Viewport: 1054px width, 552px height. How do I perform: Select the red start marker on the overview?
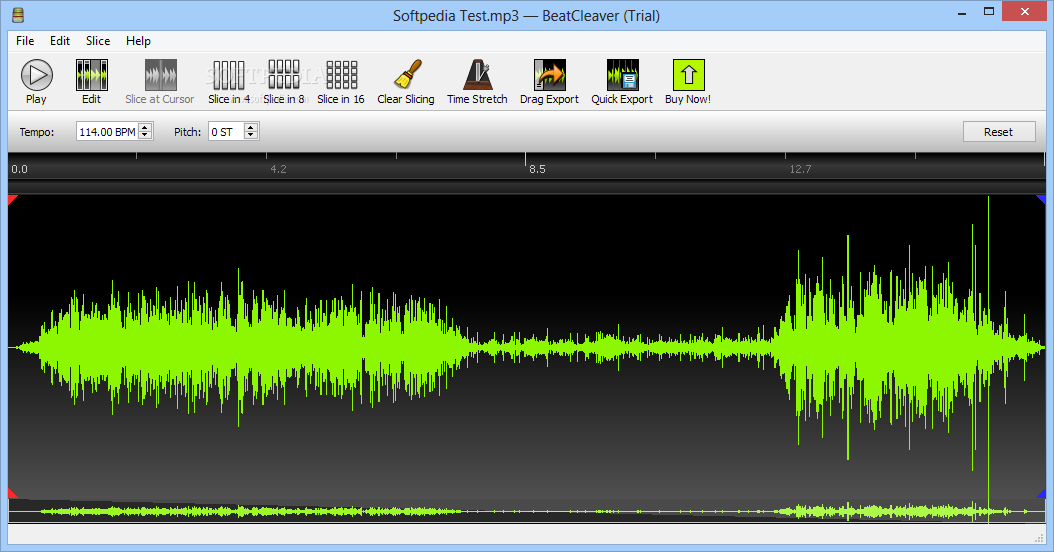click(12, 494)
